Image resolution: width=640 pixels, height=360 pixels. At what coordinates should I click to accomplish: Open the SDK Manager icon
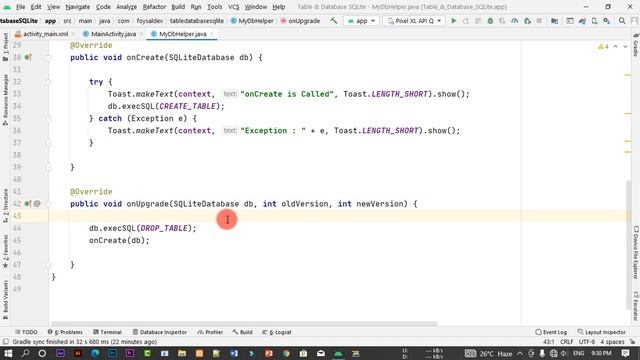pyautogui.click(x=607, y=21)
